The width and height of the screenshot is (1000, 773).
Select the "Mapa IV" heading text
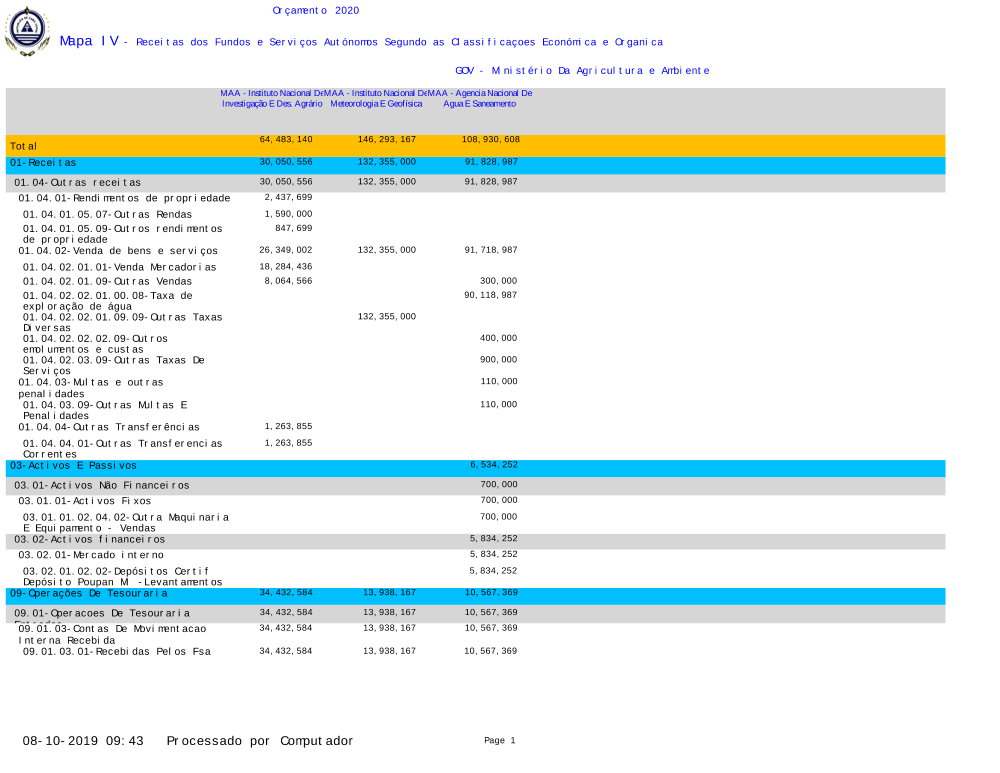[89, 41]
